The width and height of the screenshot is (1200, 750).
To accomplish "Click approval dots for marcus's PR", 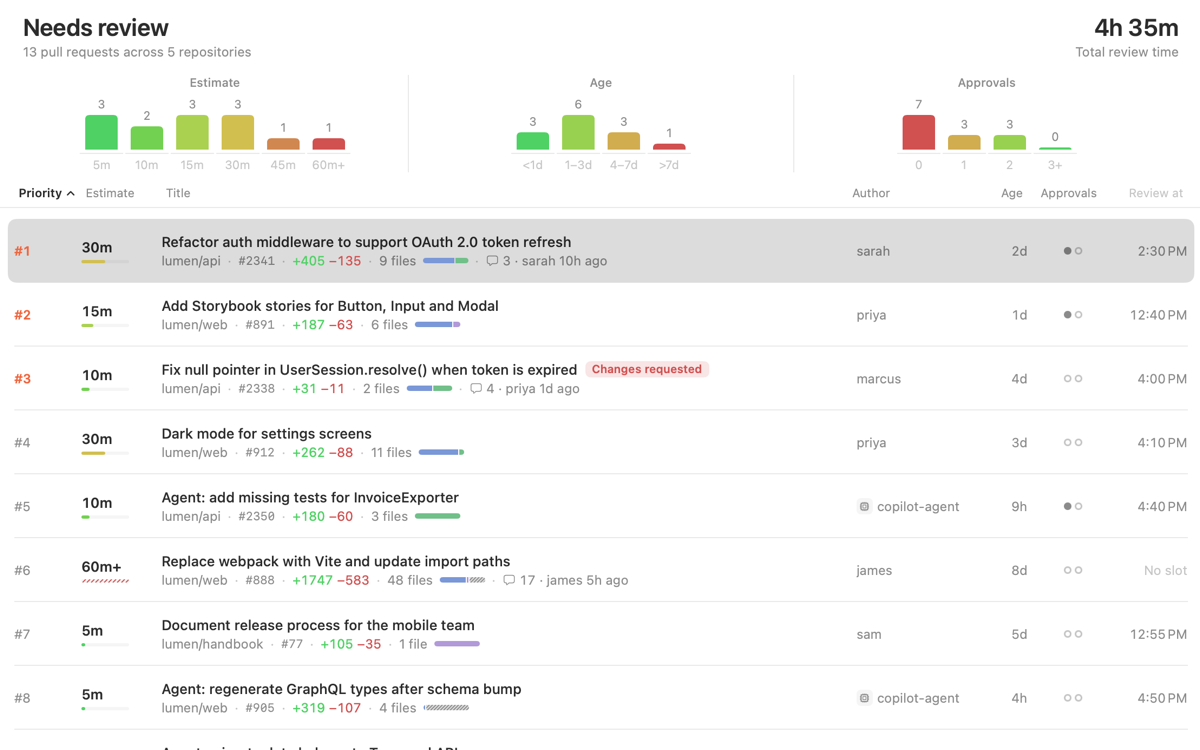I will point(1073,379).
